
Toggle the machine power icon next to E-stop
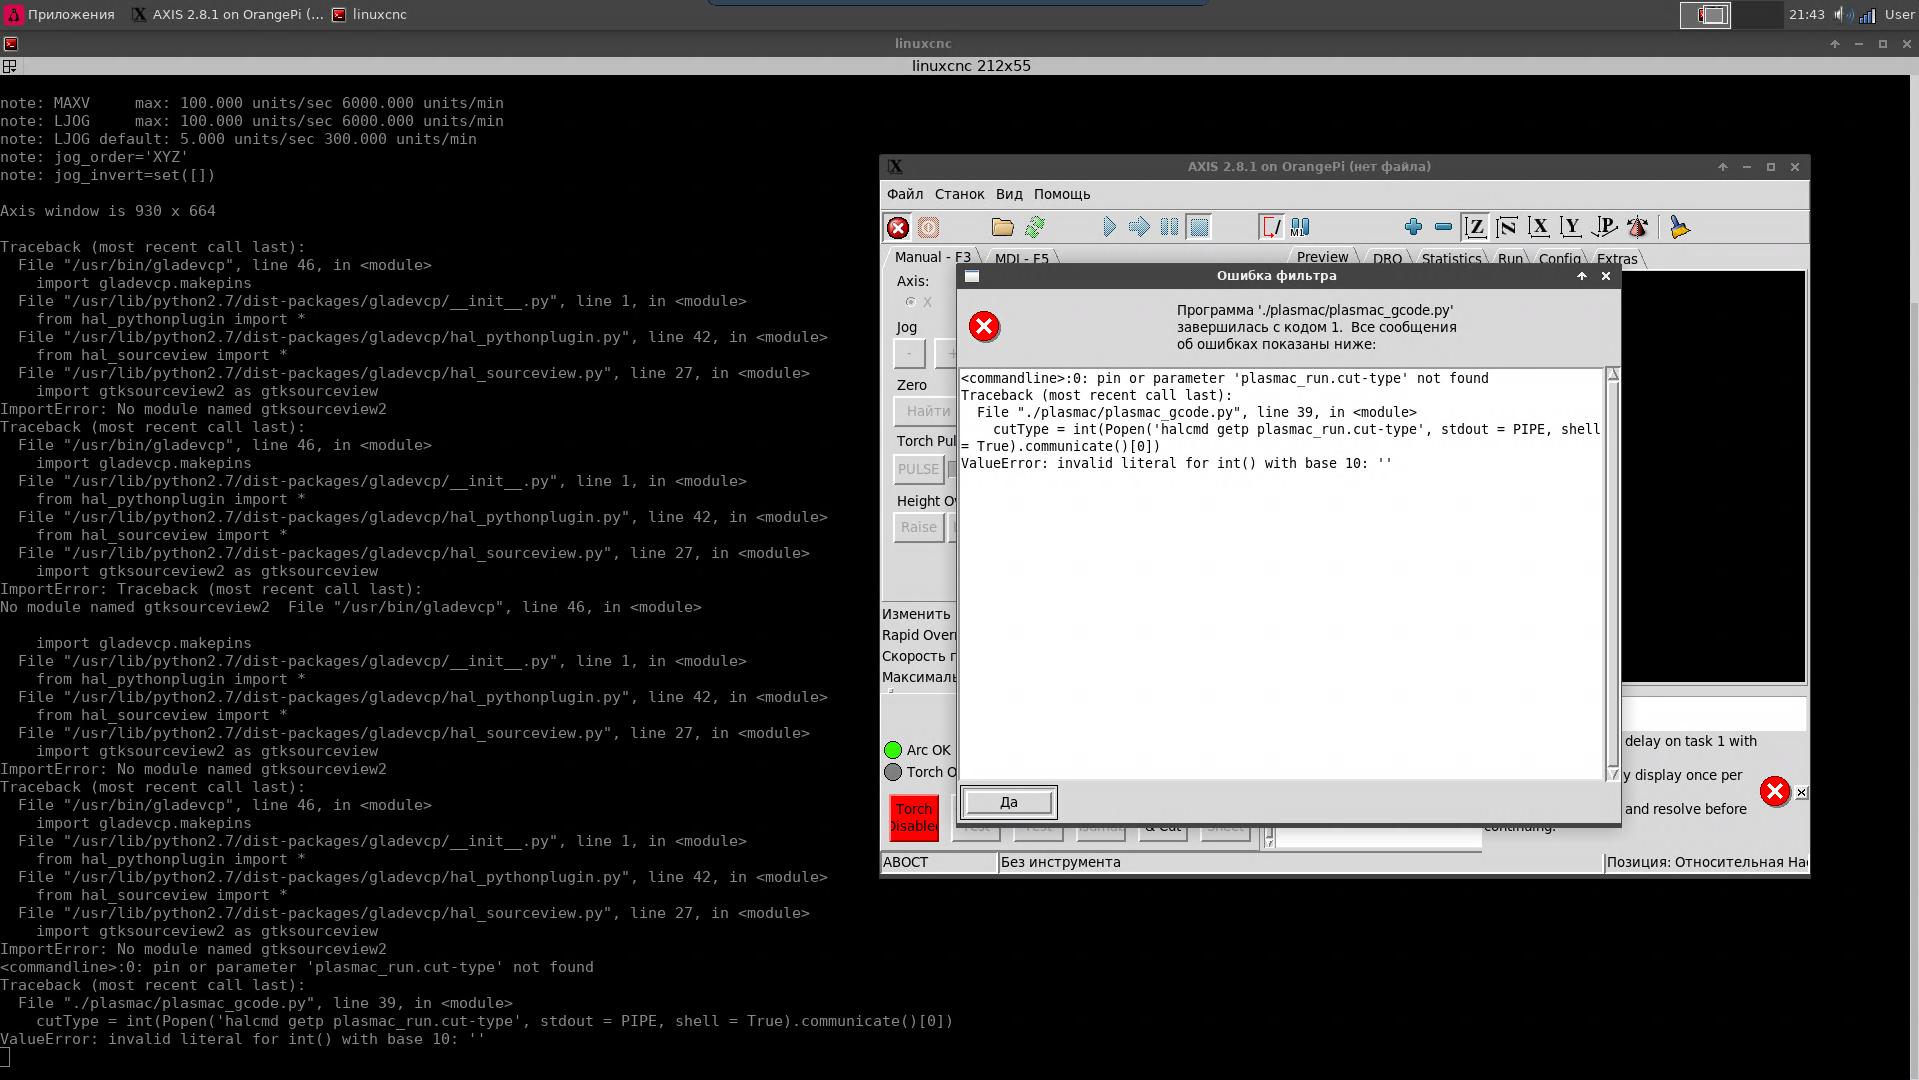tap(929, 228)
